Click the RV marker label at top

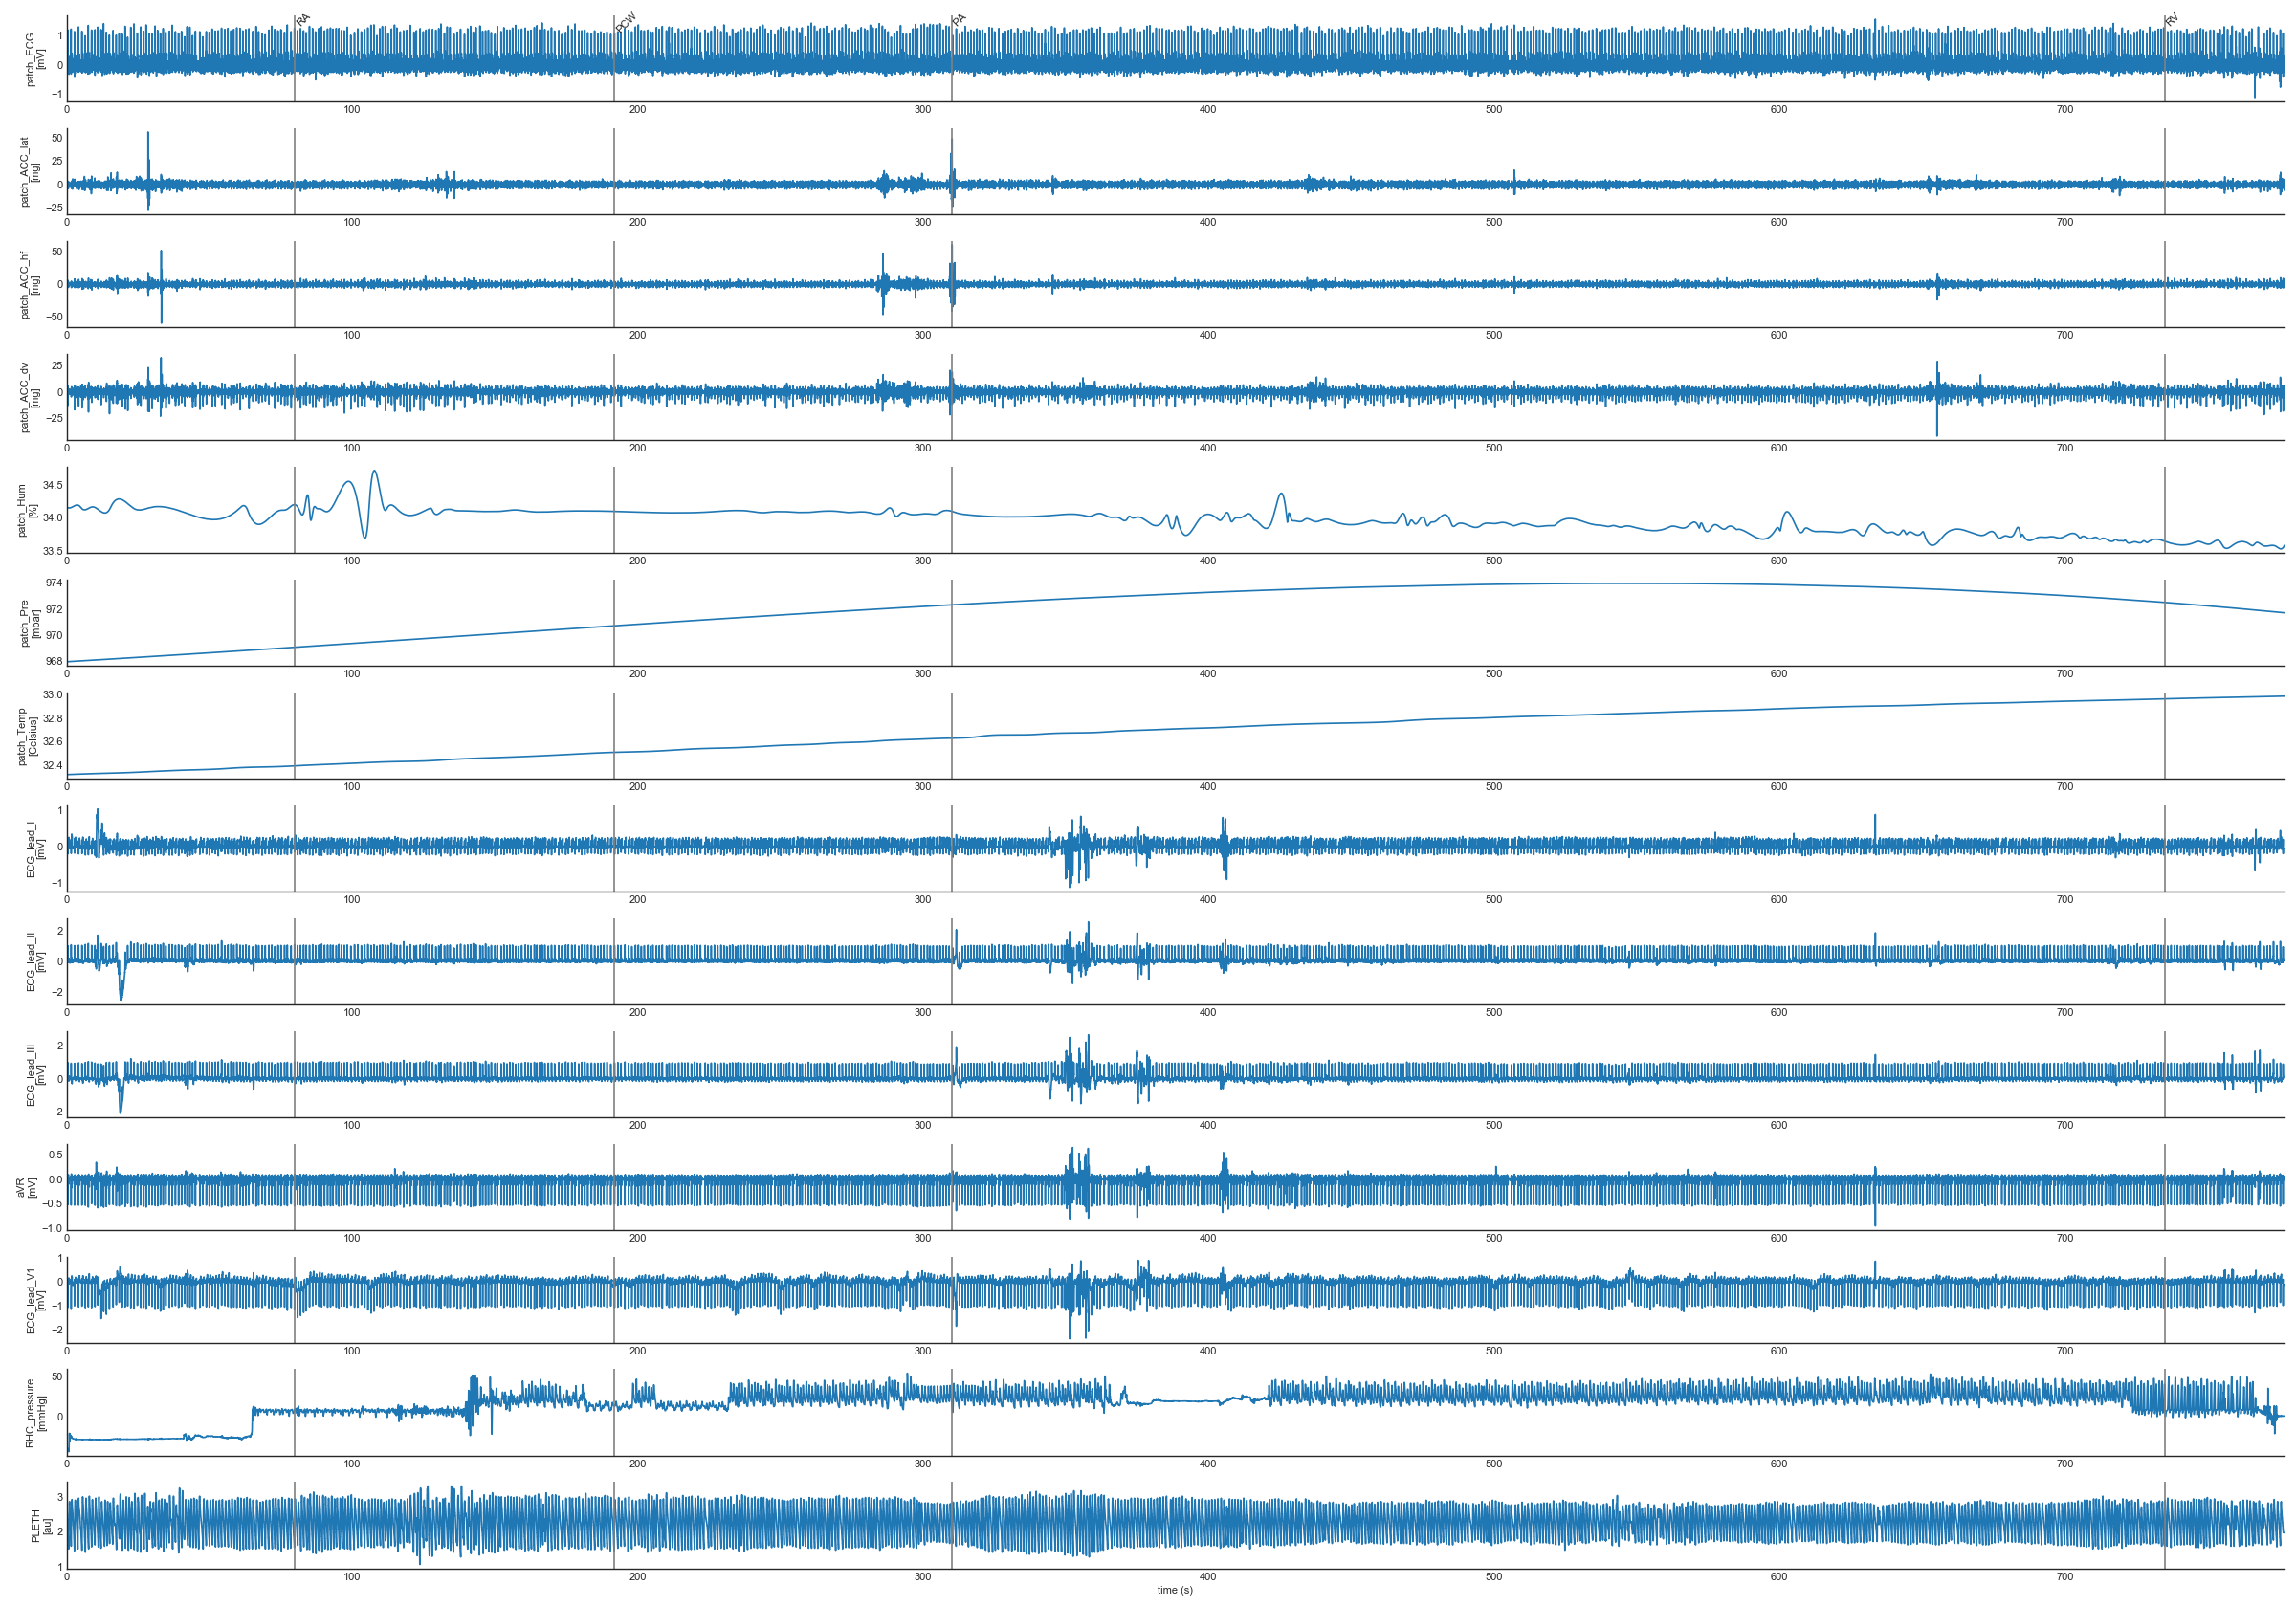point(2172,19)
